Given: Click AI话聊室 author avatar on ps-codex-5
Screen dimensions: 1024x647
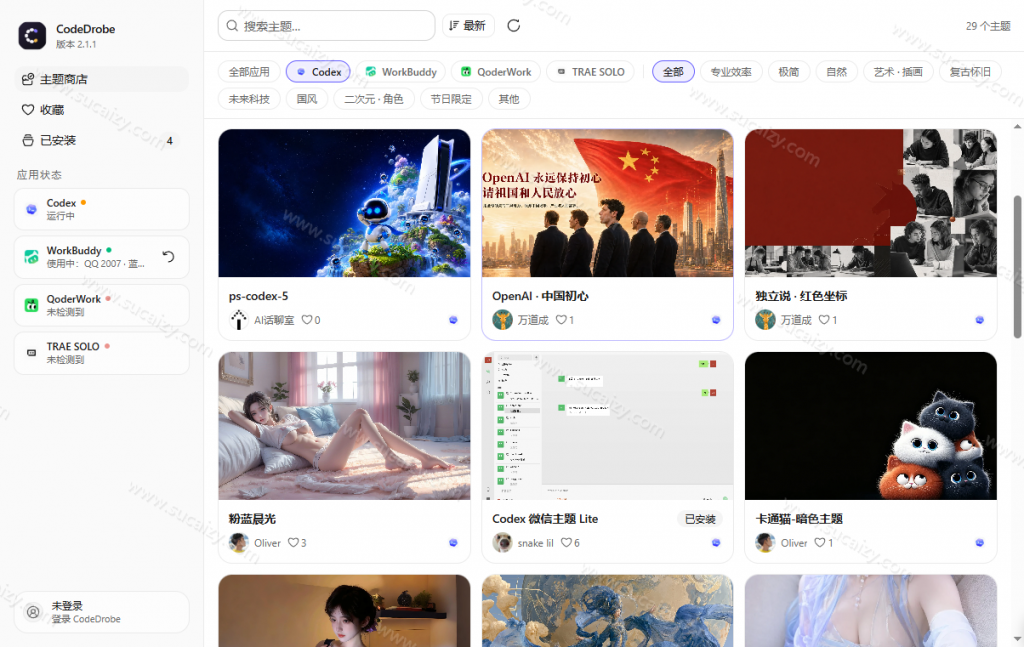Looking at the screenshot, I should coord(239,320).
